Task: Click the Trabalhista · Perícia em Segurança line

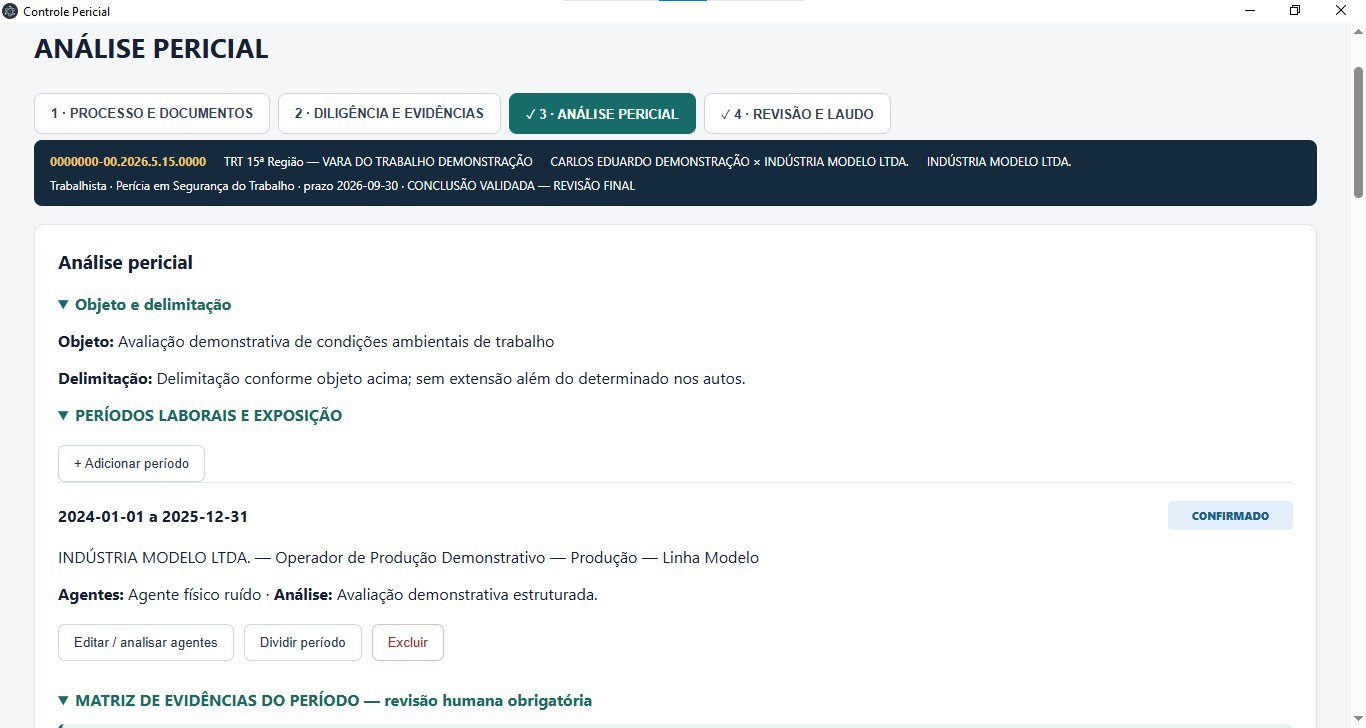Action: (x=342, y=186)
